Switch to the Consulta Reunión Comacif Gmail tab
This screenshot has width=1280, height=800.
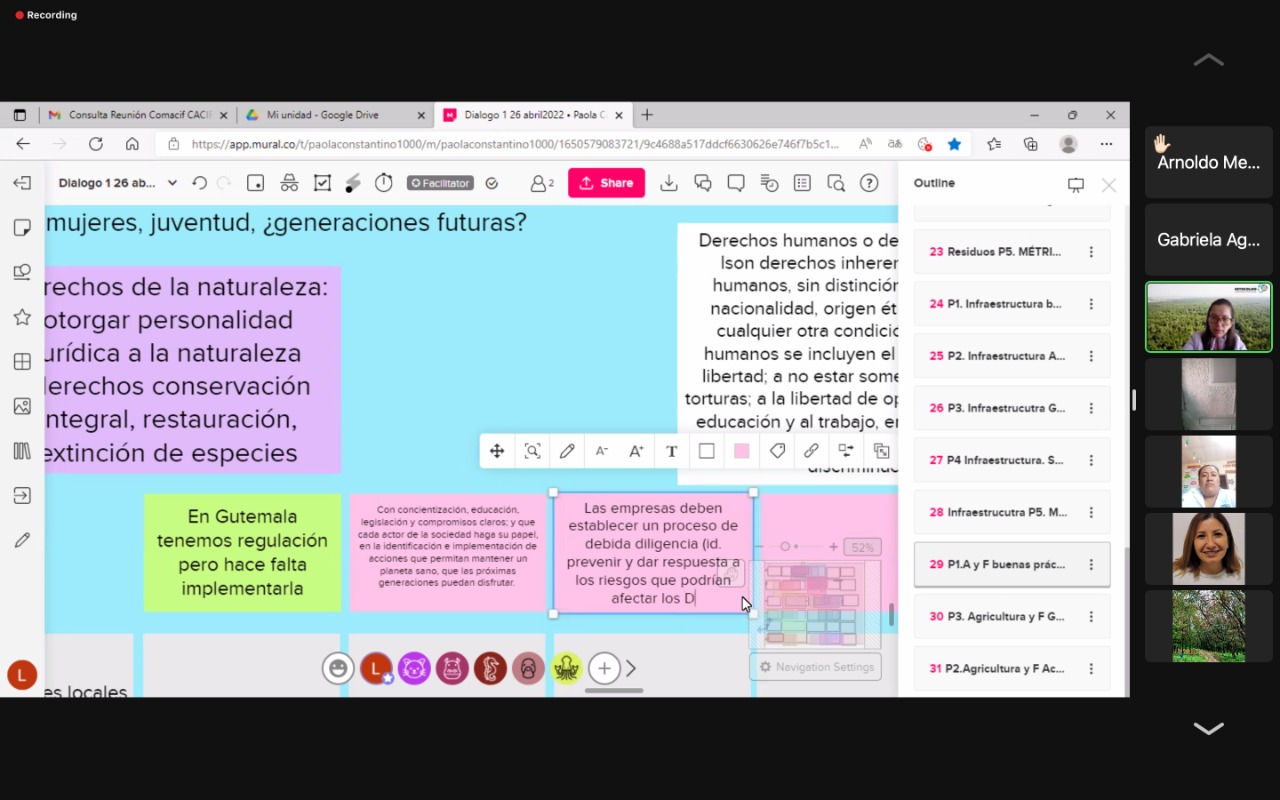click(137, 115)
